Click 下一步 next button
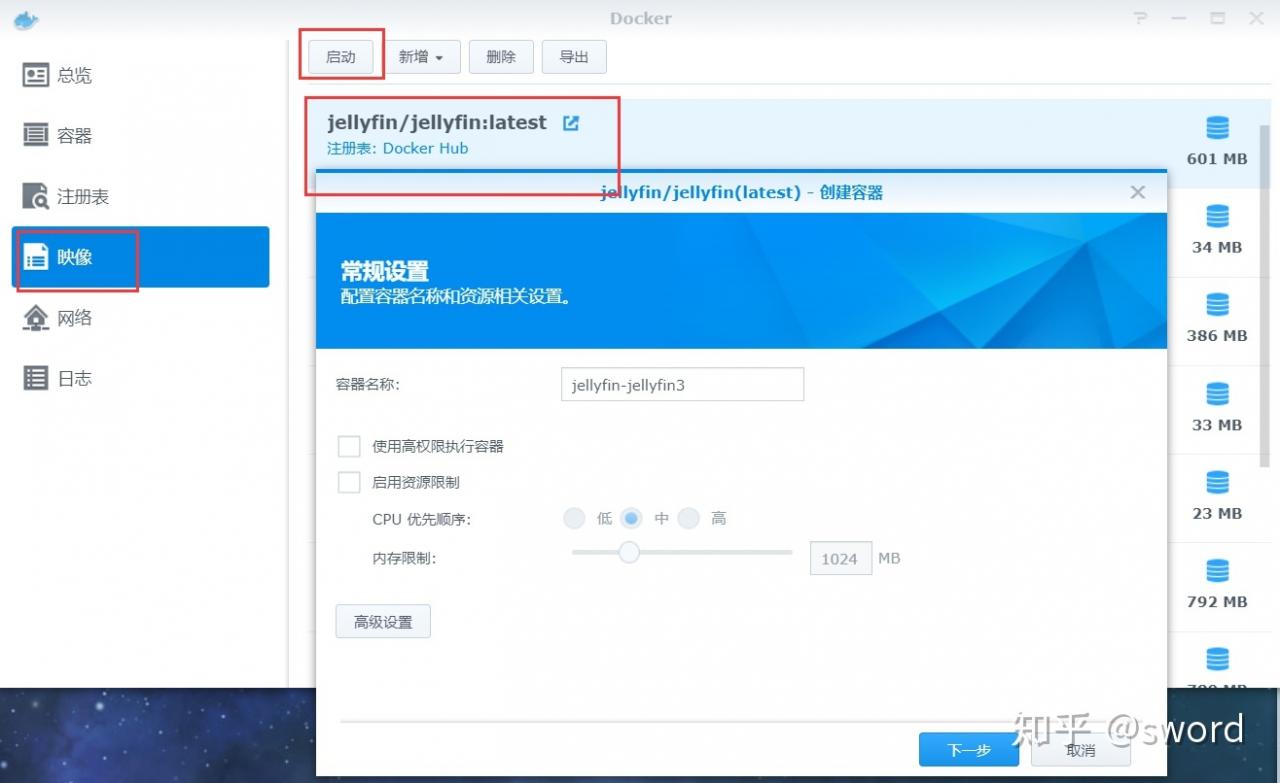Image resolution: width=1280 pixels, height=783 pixels. pos(969,750)
